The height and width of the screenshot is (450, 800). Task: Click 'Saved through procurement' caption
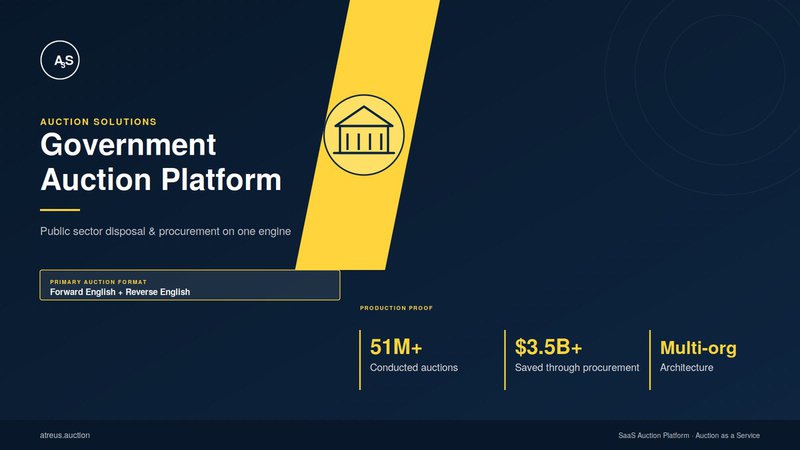click(x=577, y=367)
